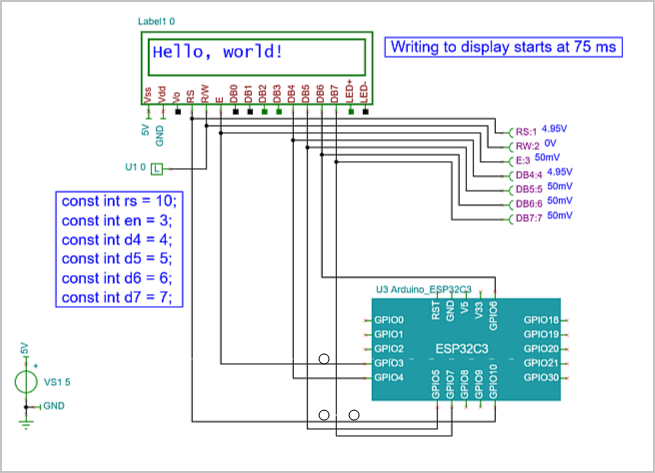Click the Hello, world! LCD display screen

tap(260, 57)
